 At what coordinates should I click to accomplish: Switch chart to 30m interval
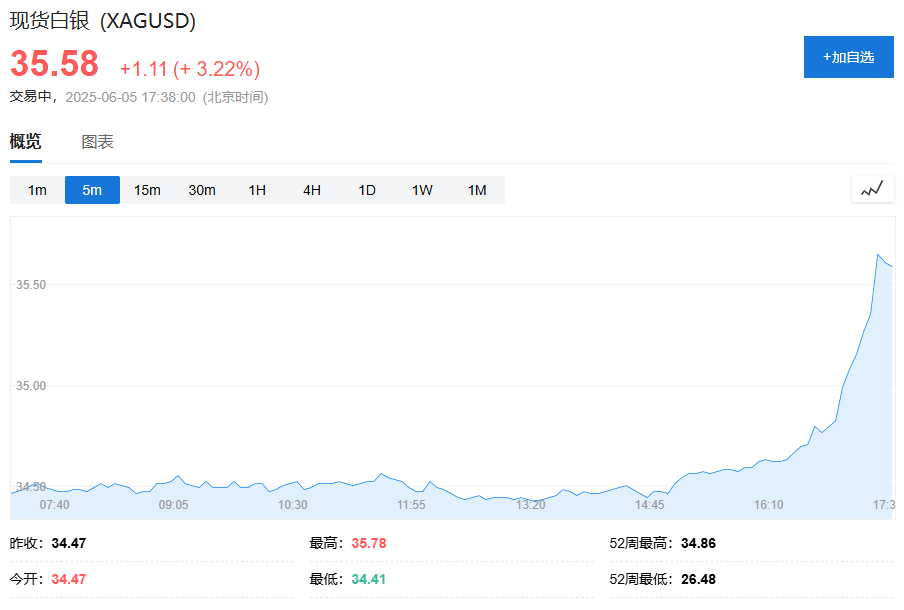point(202,190)
